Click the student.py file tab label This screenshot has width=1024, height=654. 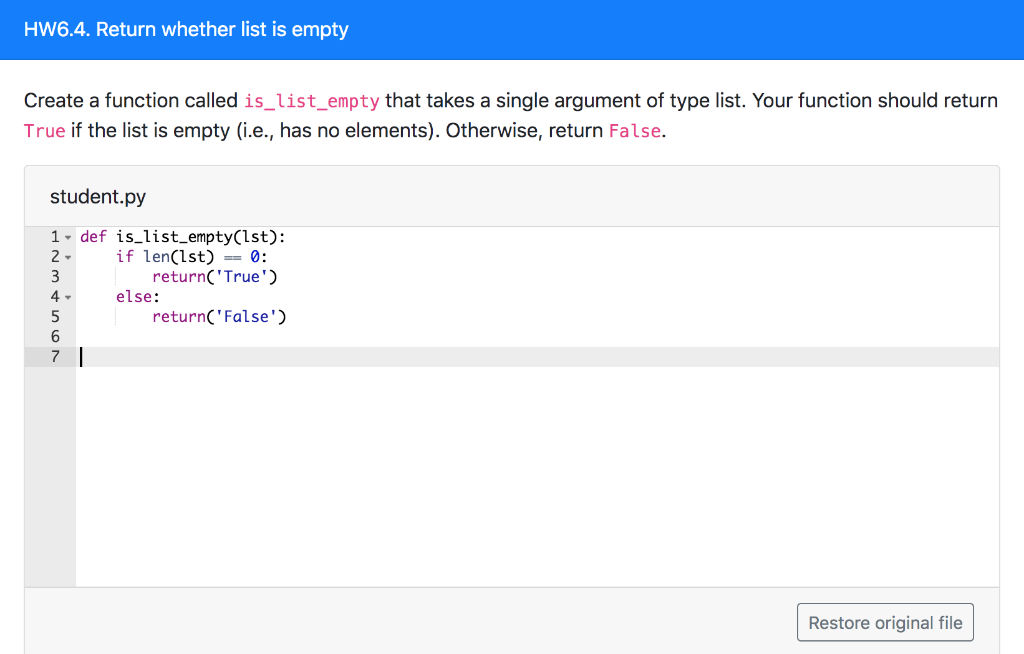click(x=97, y=196)
